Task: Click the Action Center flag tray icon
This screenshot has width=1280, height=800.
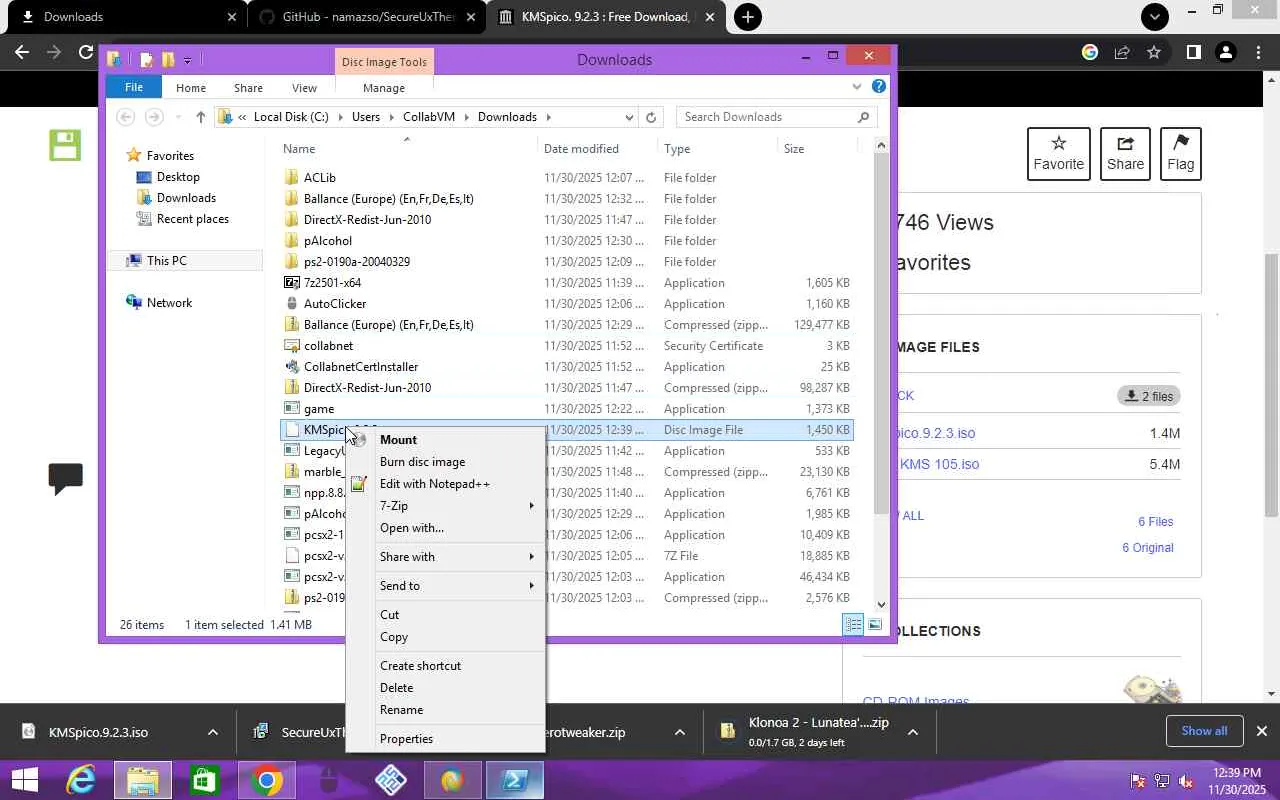Action: 1138,781
